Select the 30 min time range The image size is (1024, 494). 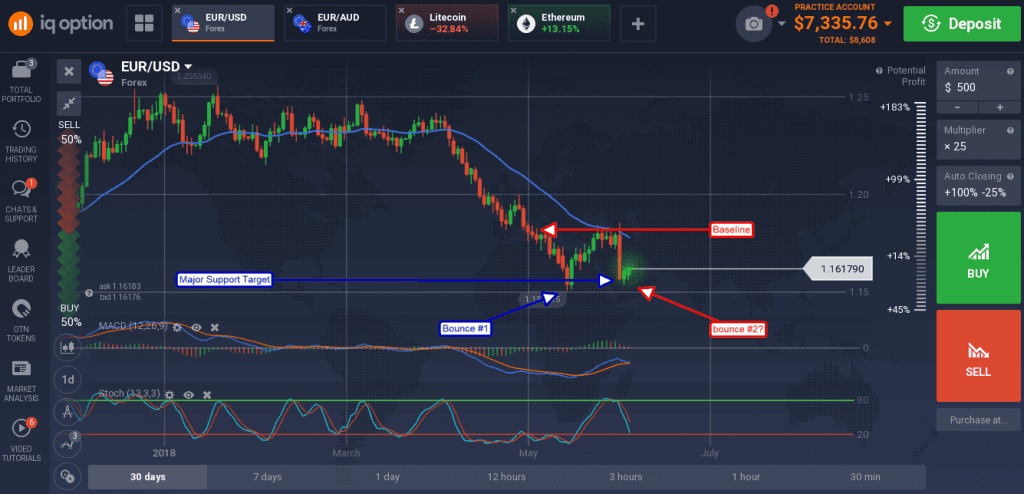point(865,476)
